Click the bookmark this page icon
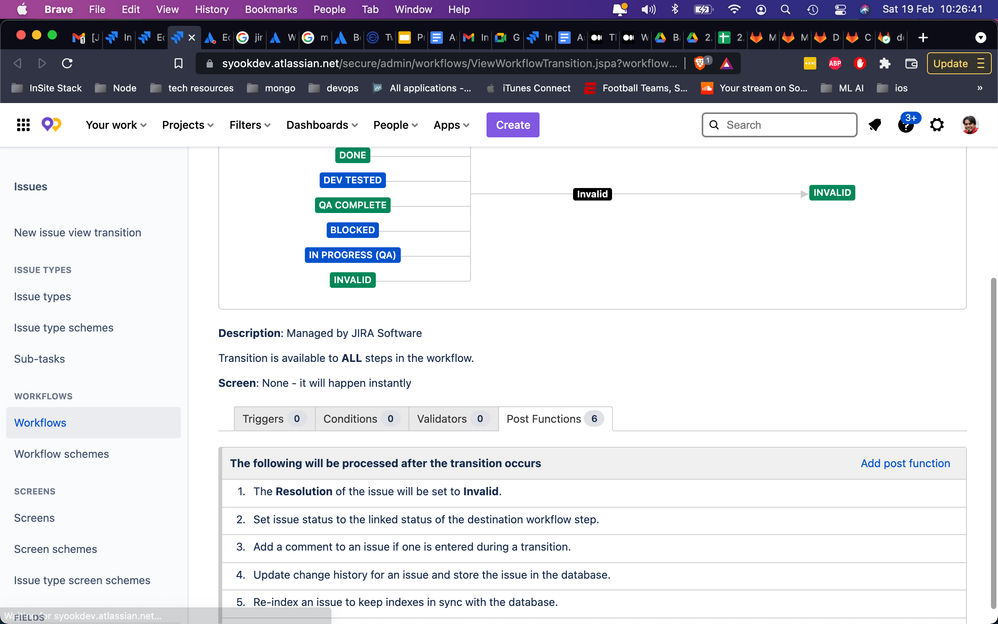Screen dimensions: 998x624 178,63
